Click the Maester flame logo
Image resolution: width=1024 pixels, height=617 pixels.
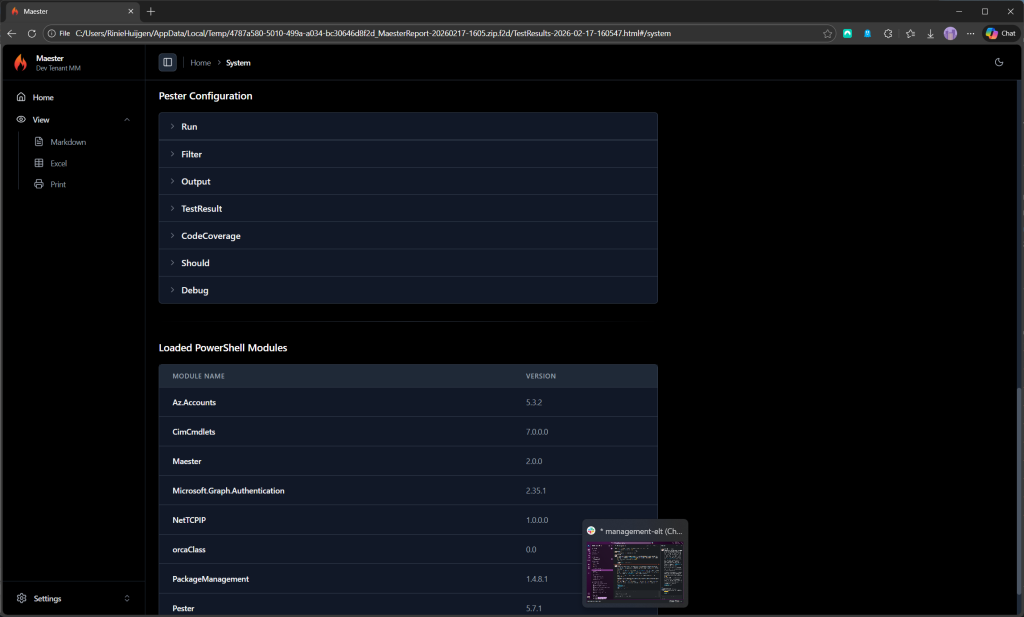pyautogui.click(x=21, y=63)
